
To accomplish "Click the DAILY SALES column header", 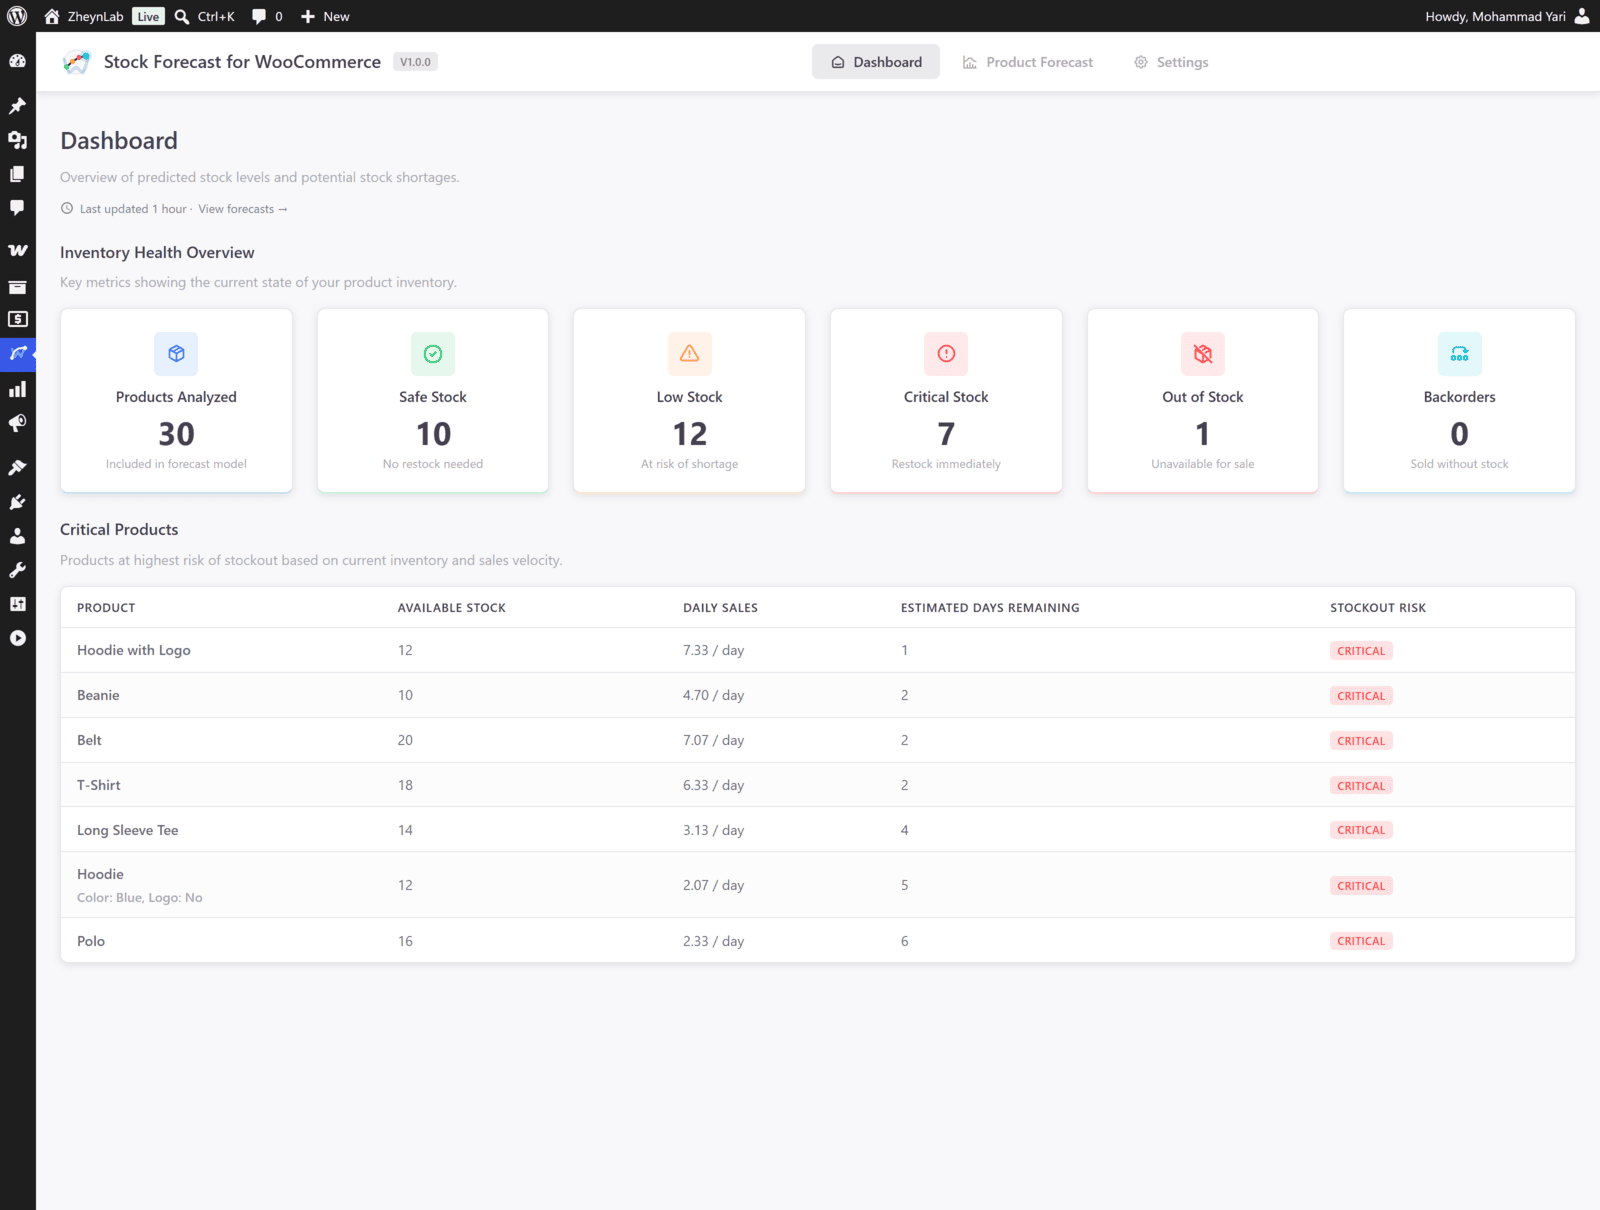I will tap(720, 608).
